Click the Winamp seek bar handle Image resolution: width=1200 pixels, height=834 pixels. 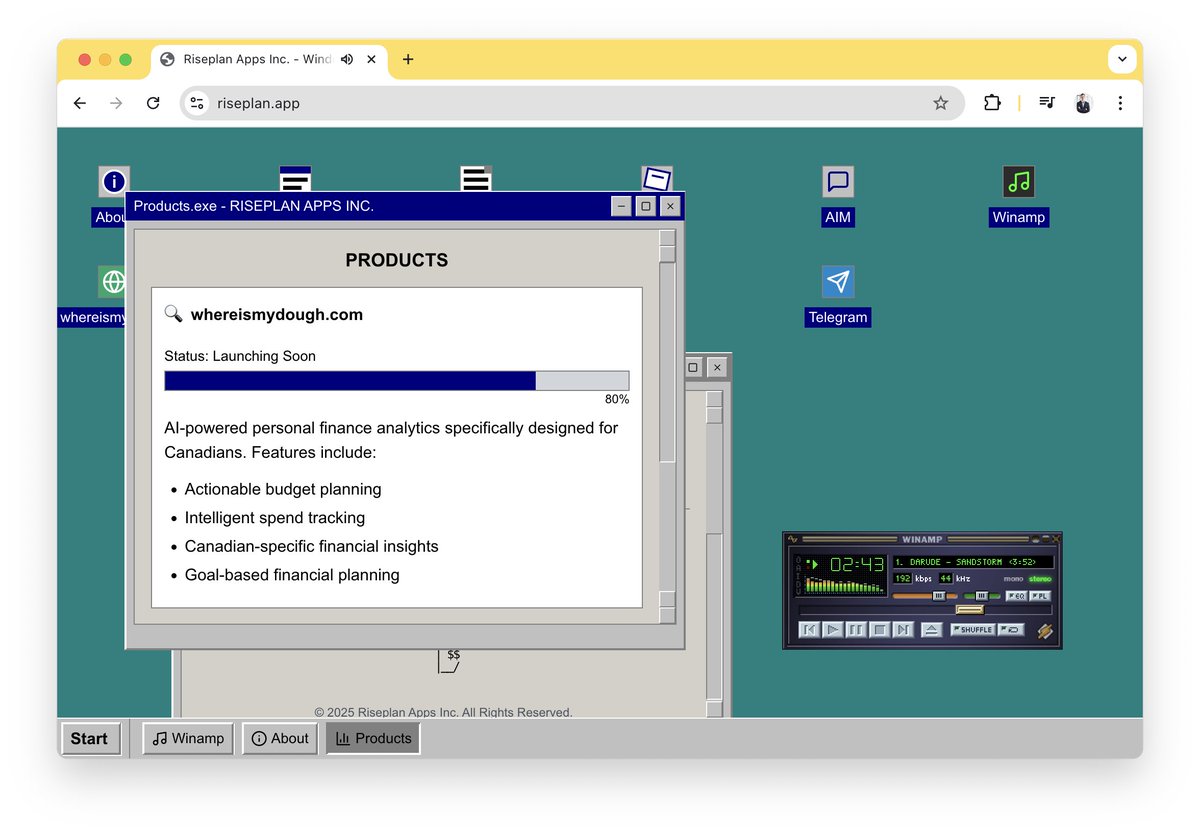click(x=970, y=610)
